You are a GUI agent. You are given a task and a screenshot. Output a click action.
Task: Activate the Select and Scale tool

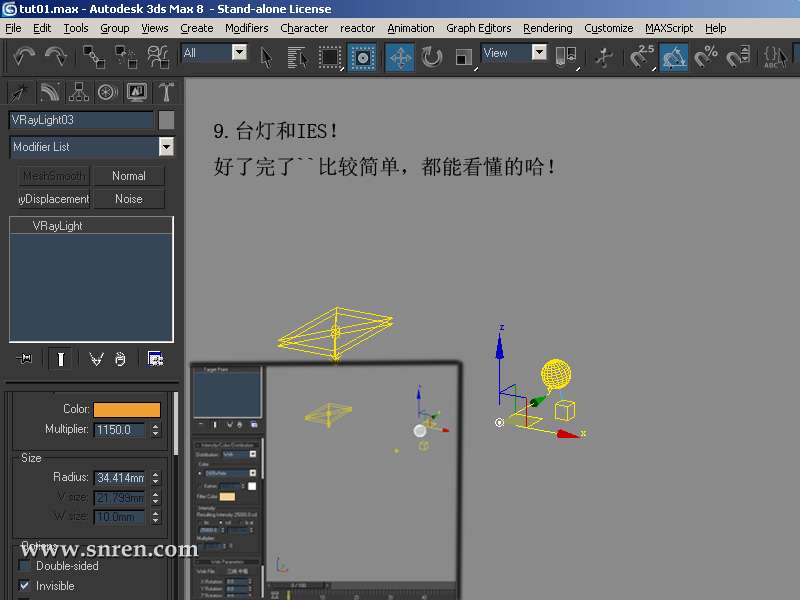pyautogui.click(x=464, y=57)
